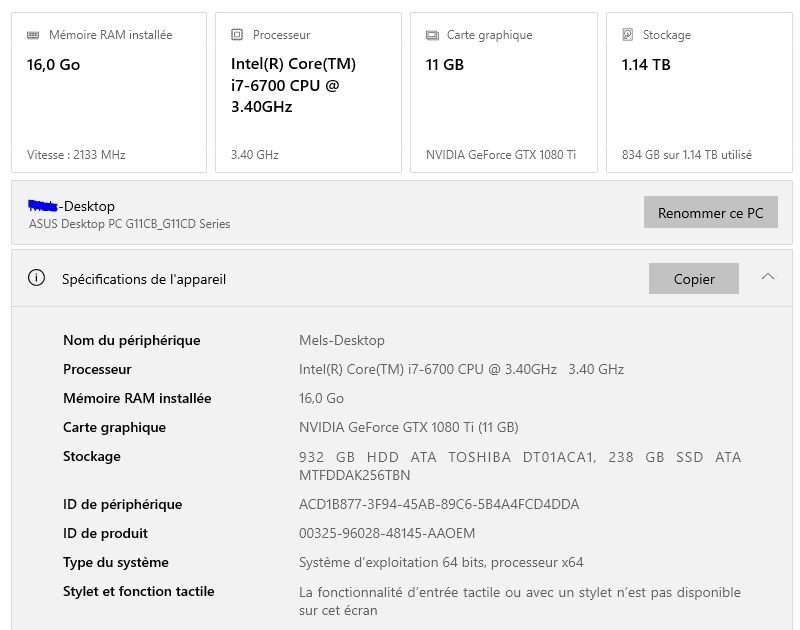Click the 11 GB graphics memory value
The image size is (800, 630).
(x=444, y=65)
